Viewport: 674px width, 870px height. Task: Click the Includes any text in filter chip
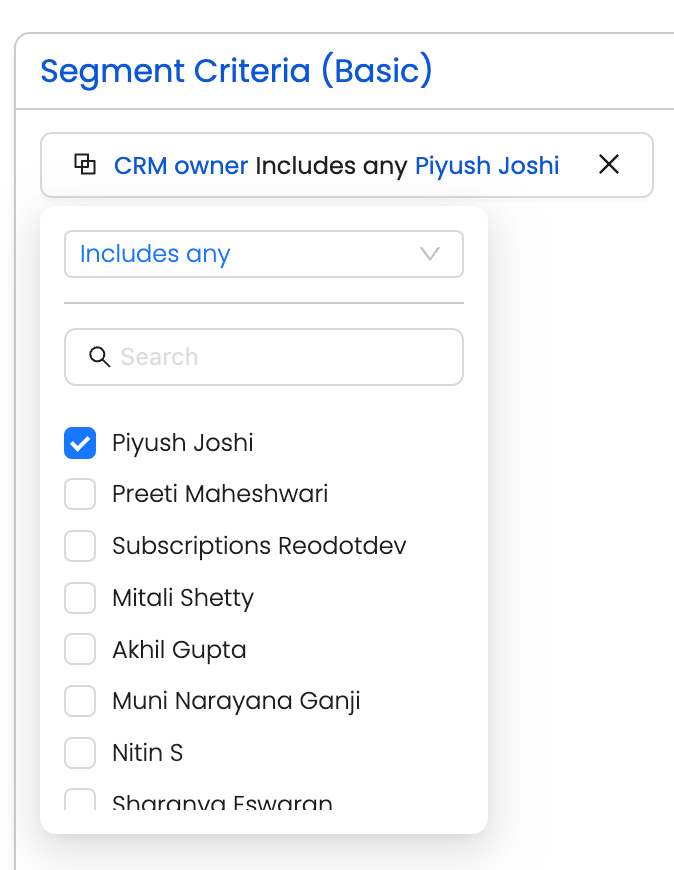tap(331, 165)
